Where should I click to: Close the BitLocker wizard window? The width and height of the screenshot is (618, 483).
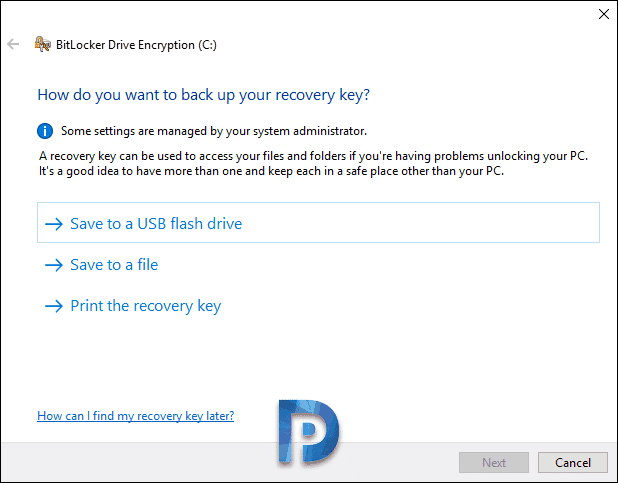click(603, 14)
